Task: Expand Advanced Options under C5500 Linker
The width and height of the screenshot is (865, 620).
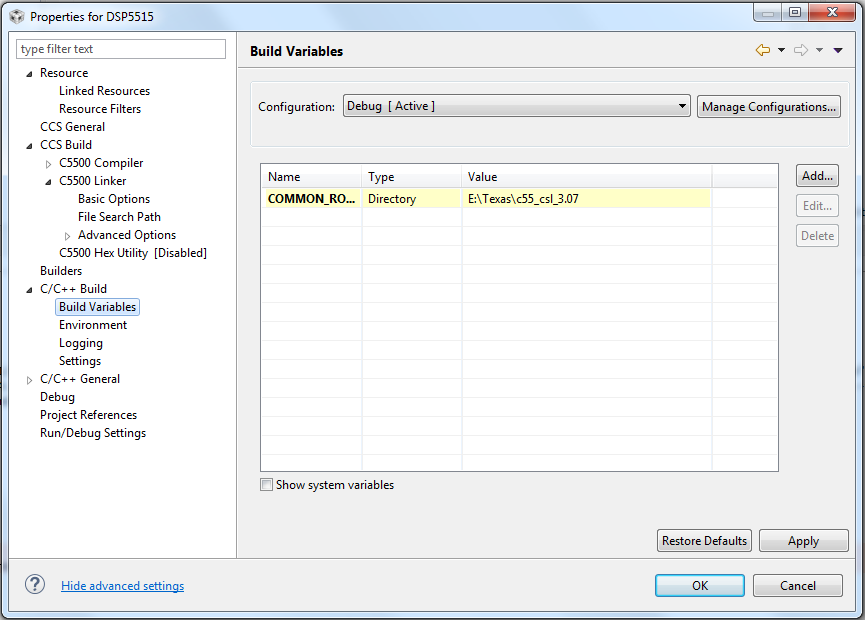Action: point(68,235)
